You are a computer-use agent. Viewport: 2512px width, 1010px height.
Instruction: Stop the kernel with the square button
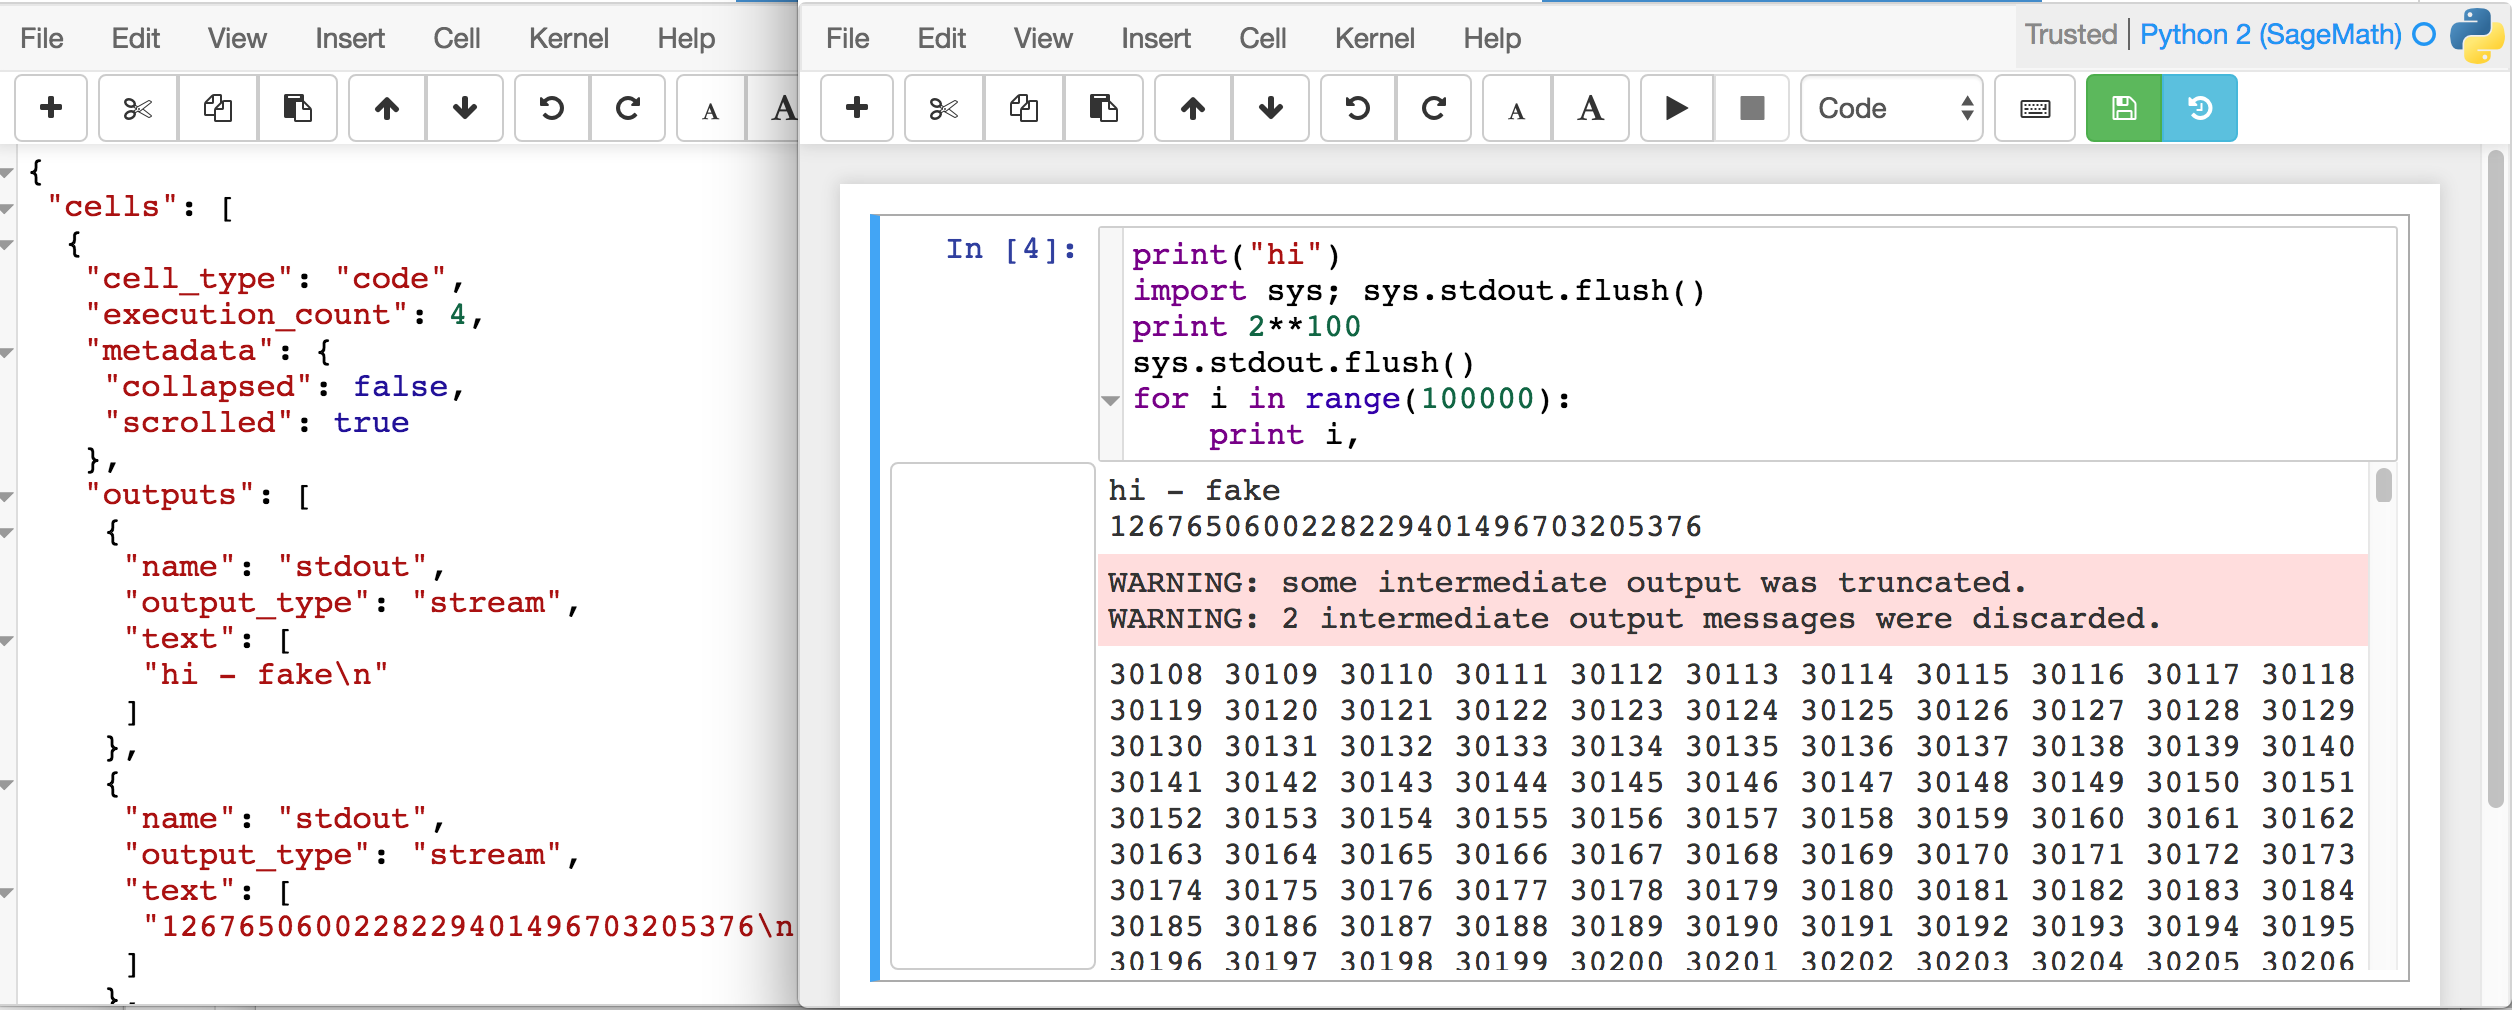click(x=1751, y=108)
